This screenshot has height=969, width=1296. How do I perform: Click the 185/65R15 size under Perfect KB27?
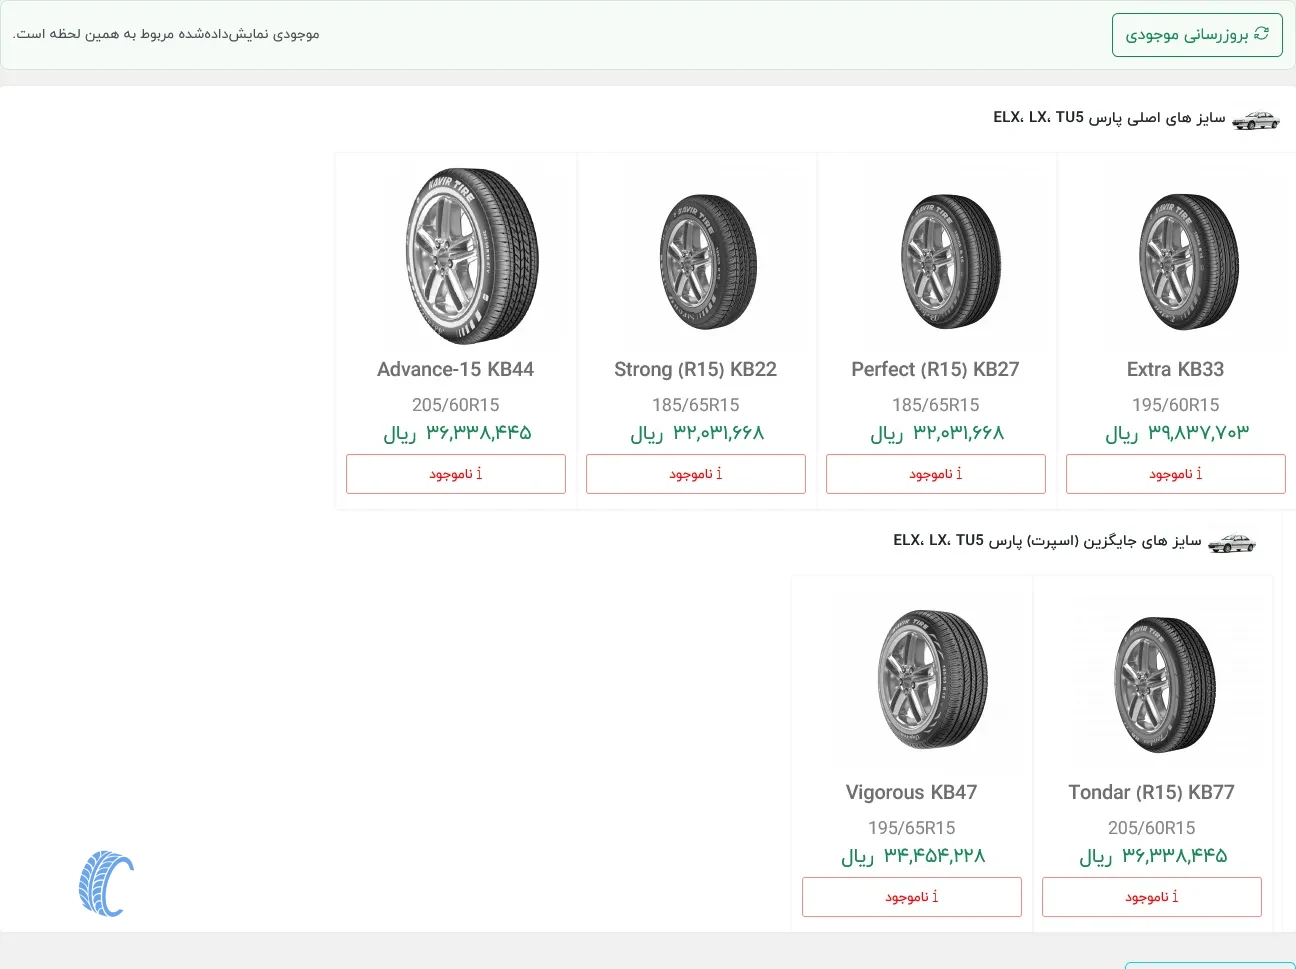[x=936, y=405]
